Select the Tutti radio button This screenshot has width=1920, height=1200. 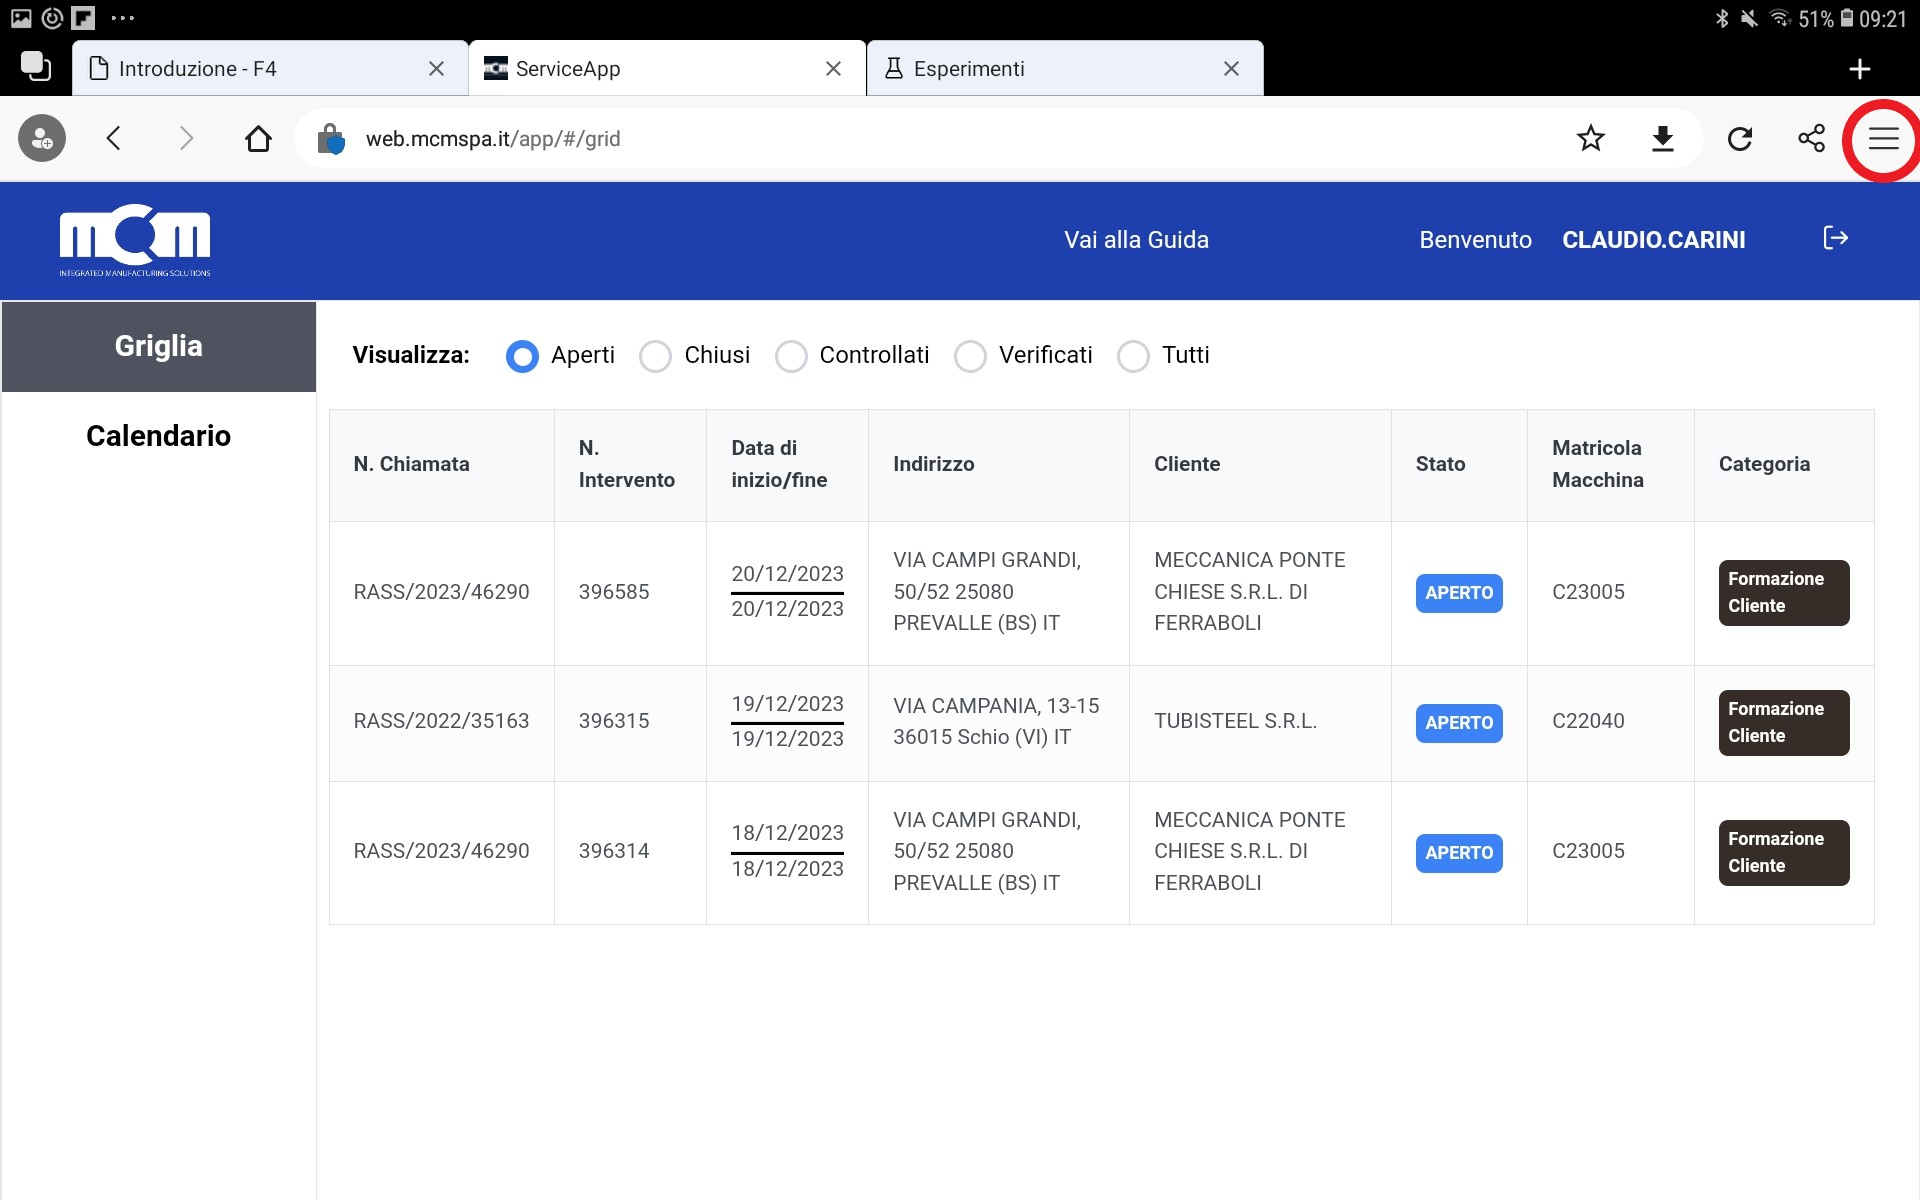point(1133,356)
